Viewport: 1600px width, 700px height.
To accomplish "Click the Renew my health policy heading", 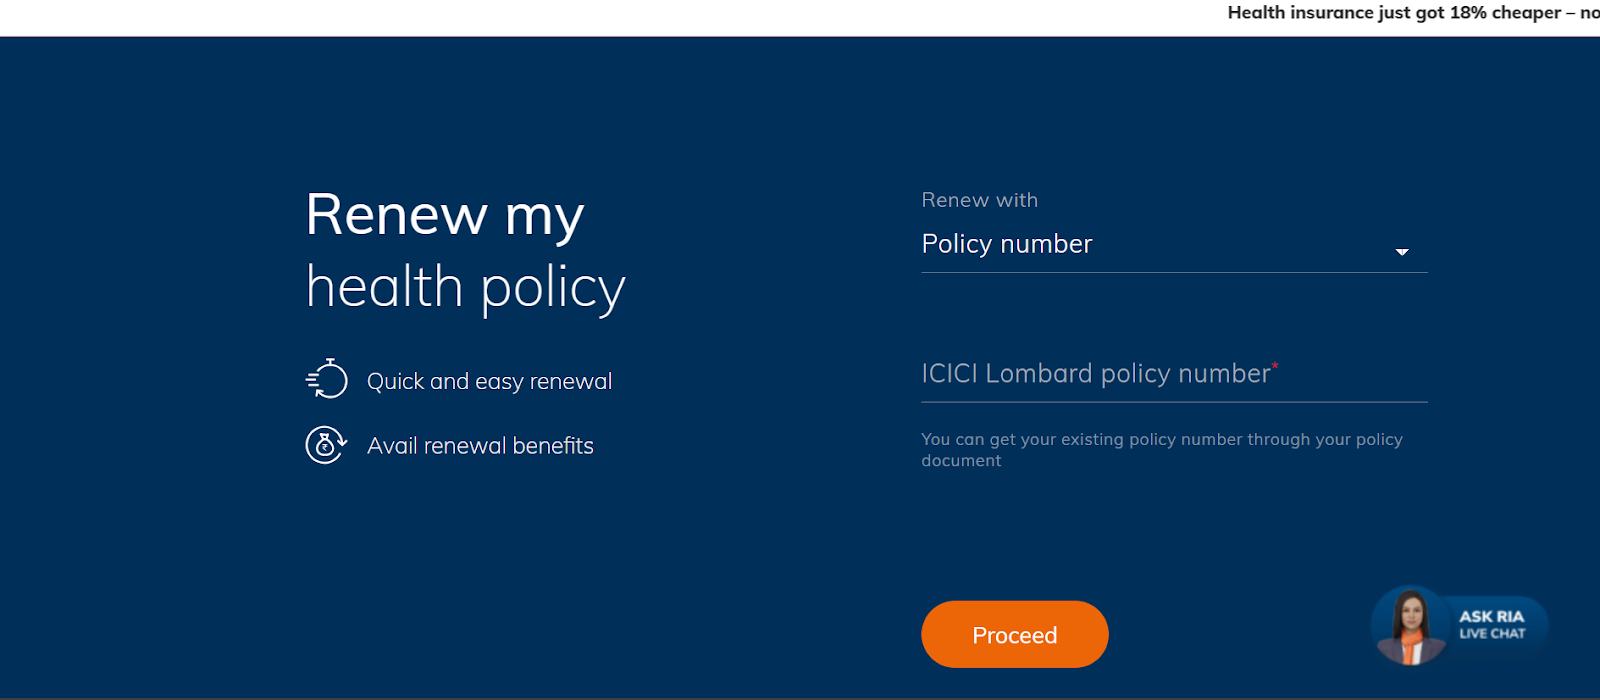I will 465,250.
